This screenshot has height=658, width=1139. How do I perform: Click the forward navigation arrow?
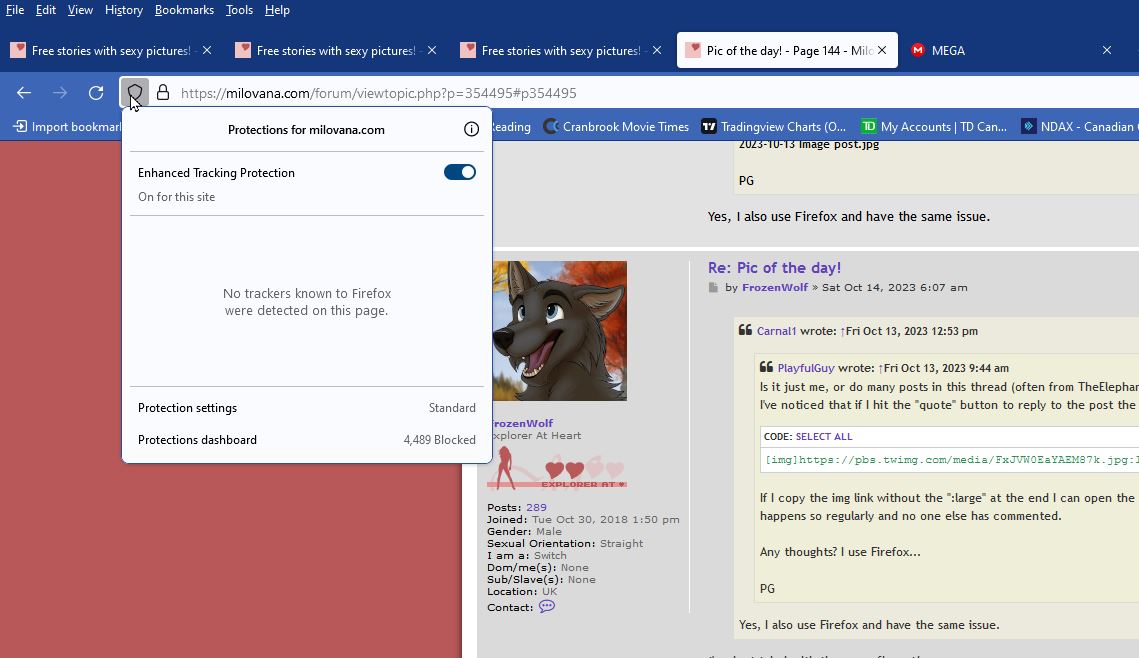click(60, 93)
